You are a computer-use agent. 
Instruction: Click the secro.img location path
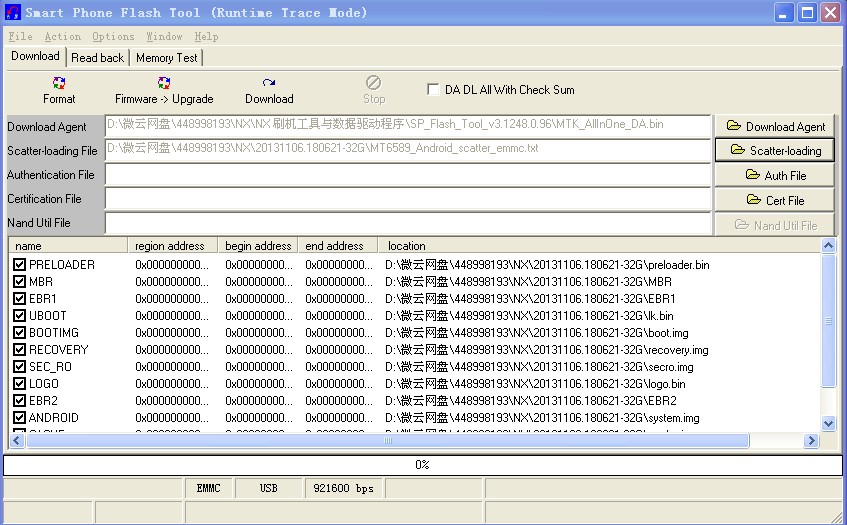(539, 367)
